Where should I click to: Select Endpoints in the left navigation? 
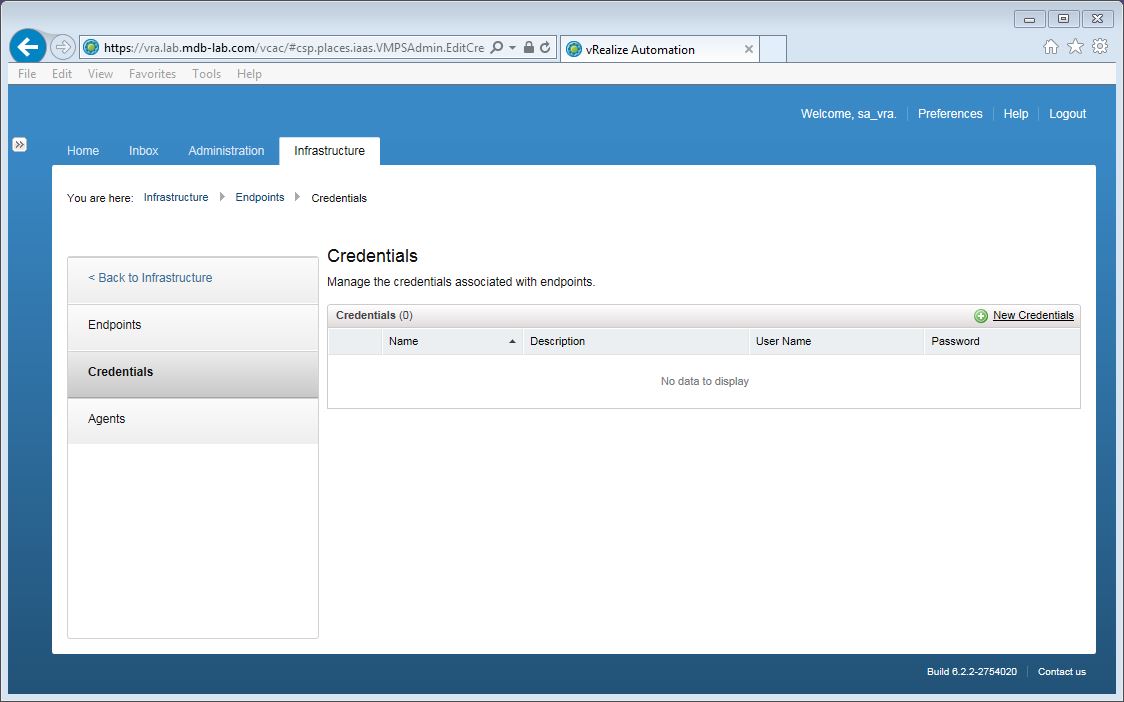[115, 325]
